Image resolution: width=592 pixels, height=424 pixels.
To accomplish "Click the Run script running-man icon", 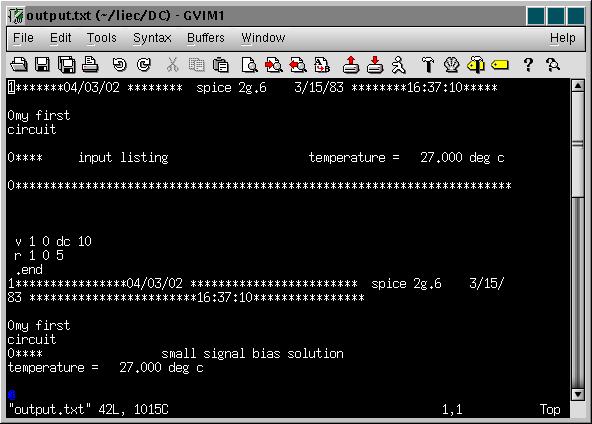I will coord(398,65).
